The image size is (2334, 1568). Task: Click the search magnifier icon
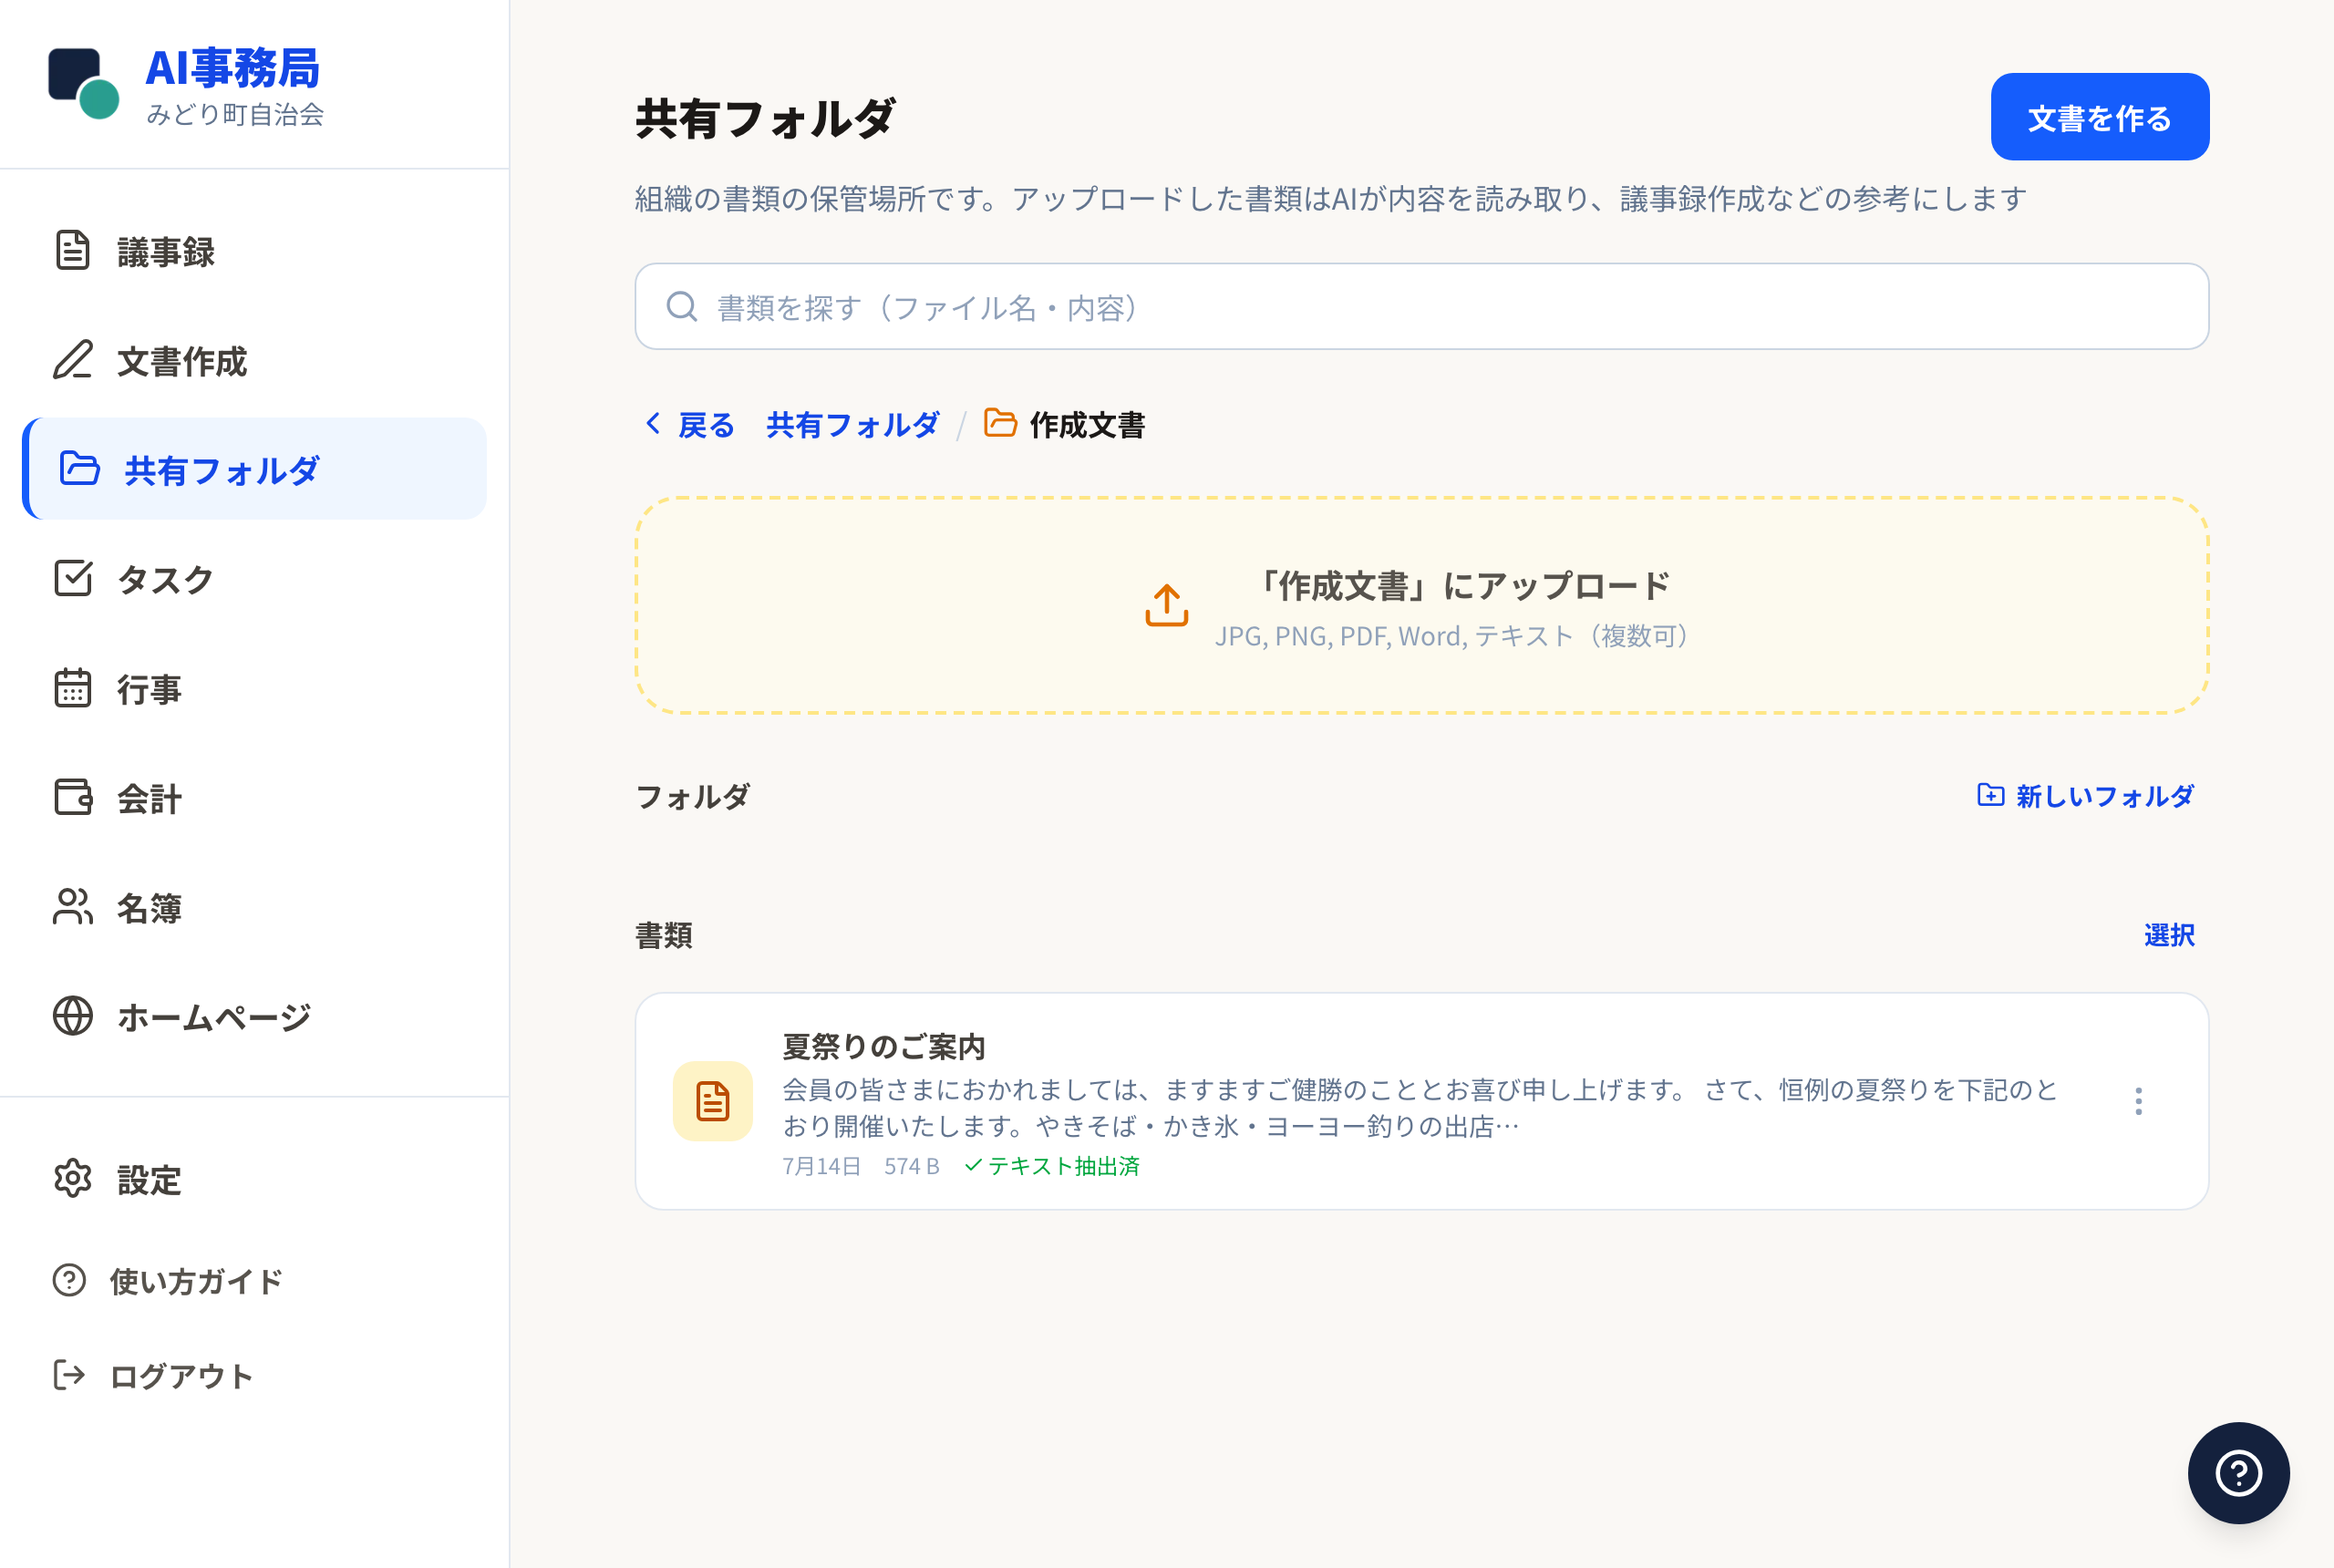coord(682,306)
